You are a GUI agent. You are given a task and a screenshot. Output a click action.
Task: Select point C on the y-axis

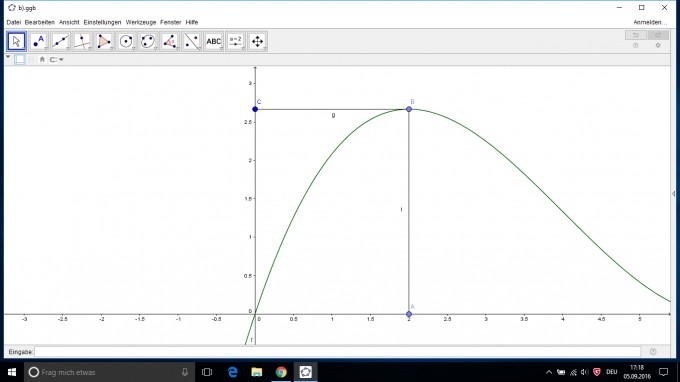[255, 109]
